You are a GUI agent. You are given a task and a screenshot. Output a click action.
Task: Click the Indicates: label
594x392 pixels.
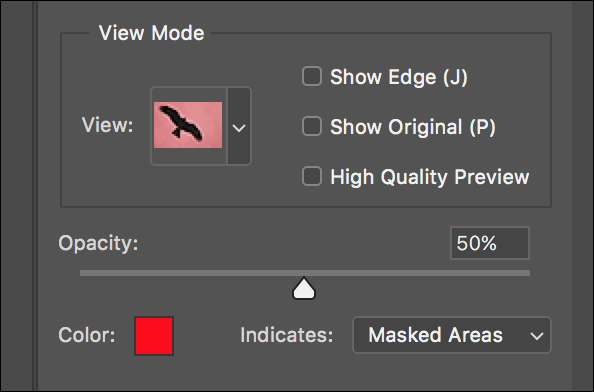[287, 336]
